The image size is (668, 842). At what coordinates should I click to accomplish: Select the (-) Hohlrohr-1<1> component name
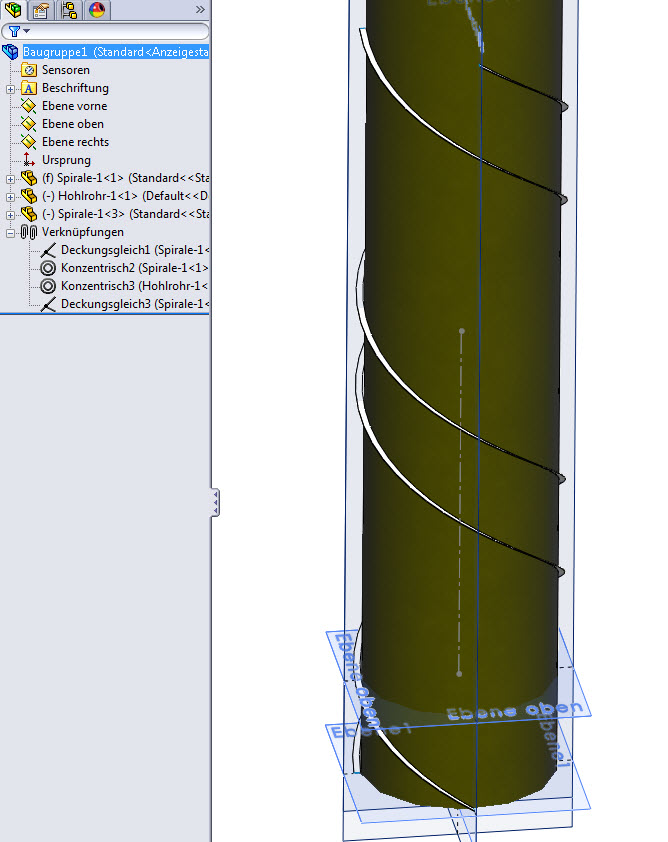click(x=125, y=196)
